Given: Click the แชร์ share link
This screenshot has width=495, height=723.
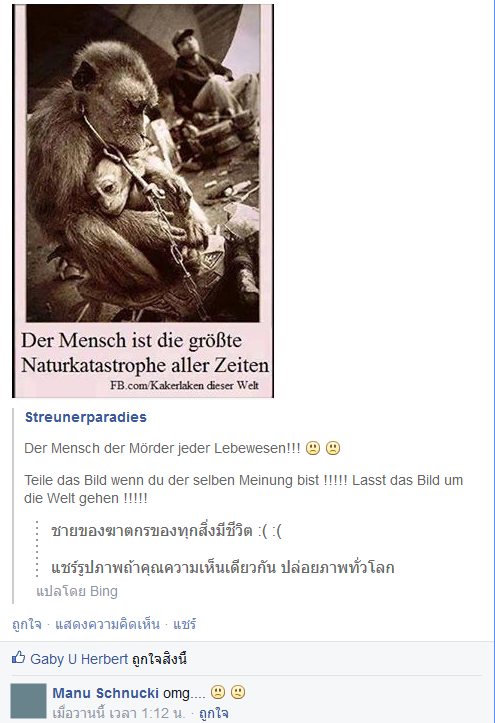Looking at the screenshot, I should coord(185,624).
